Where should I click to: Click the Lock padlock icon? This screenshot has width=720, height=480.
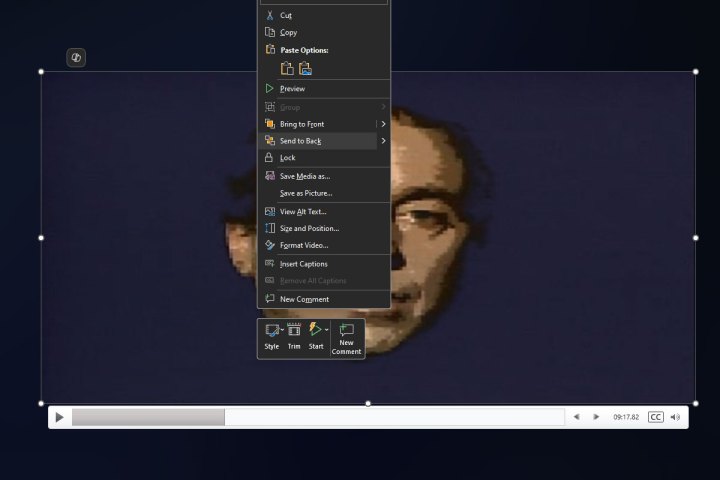coord(269,158)
